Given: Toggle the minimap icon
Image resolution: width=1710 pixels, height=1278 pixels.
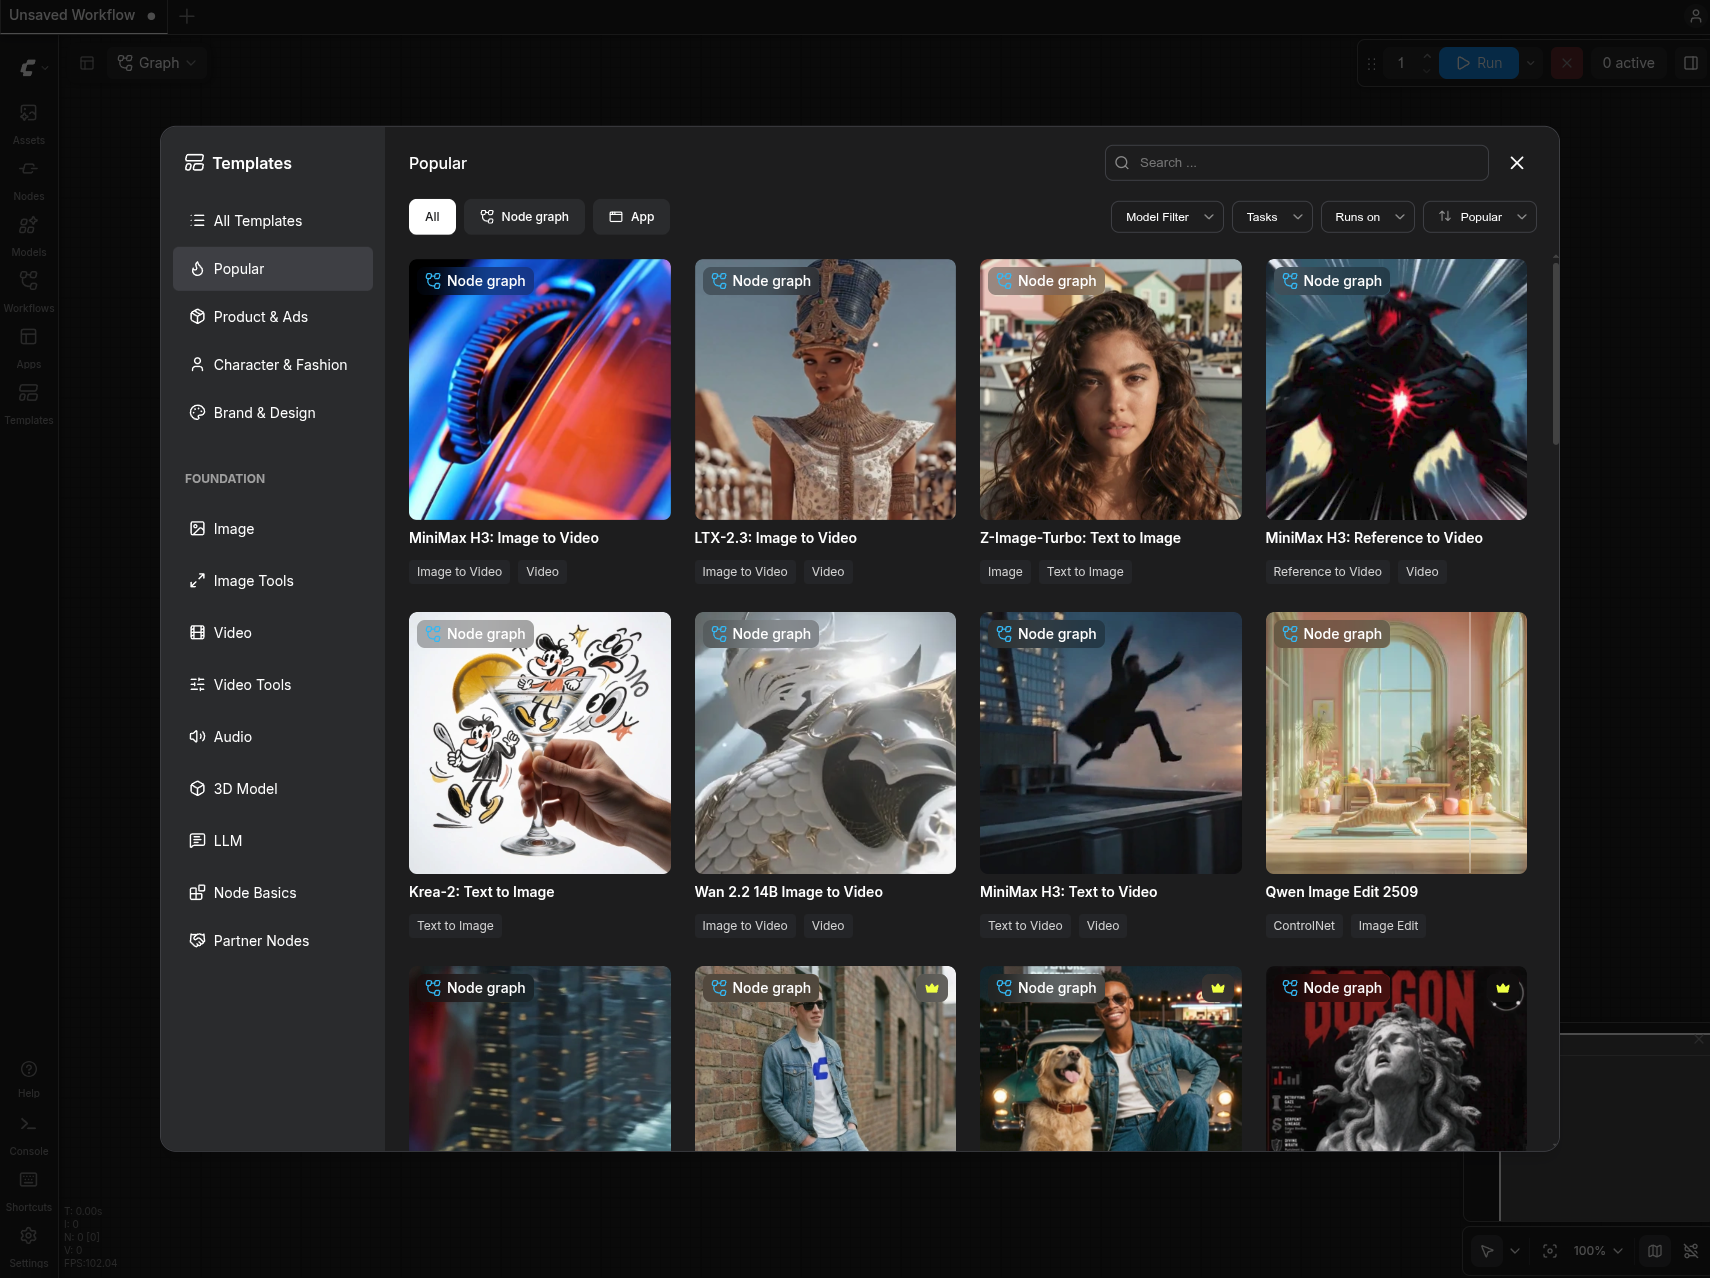Looking at the screenshot, I should (1655, 1251).
